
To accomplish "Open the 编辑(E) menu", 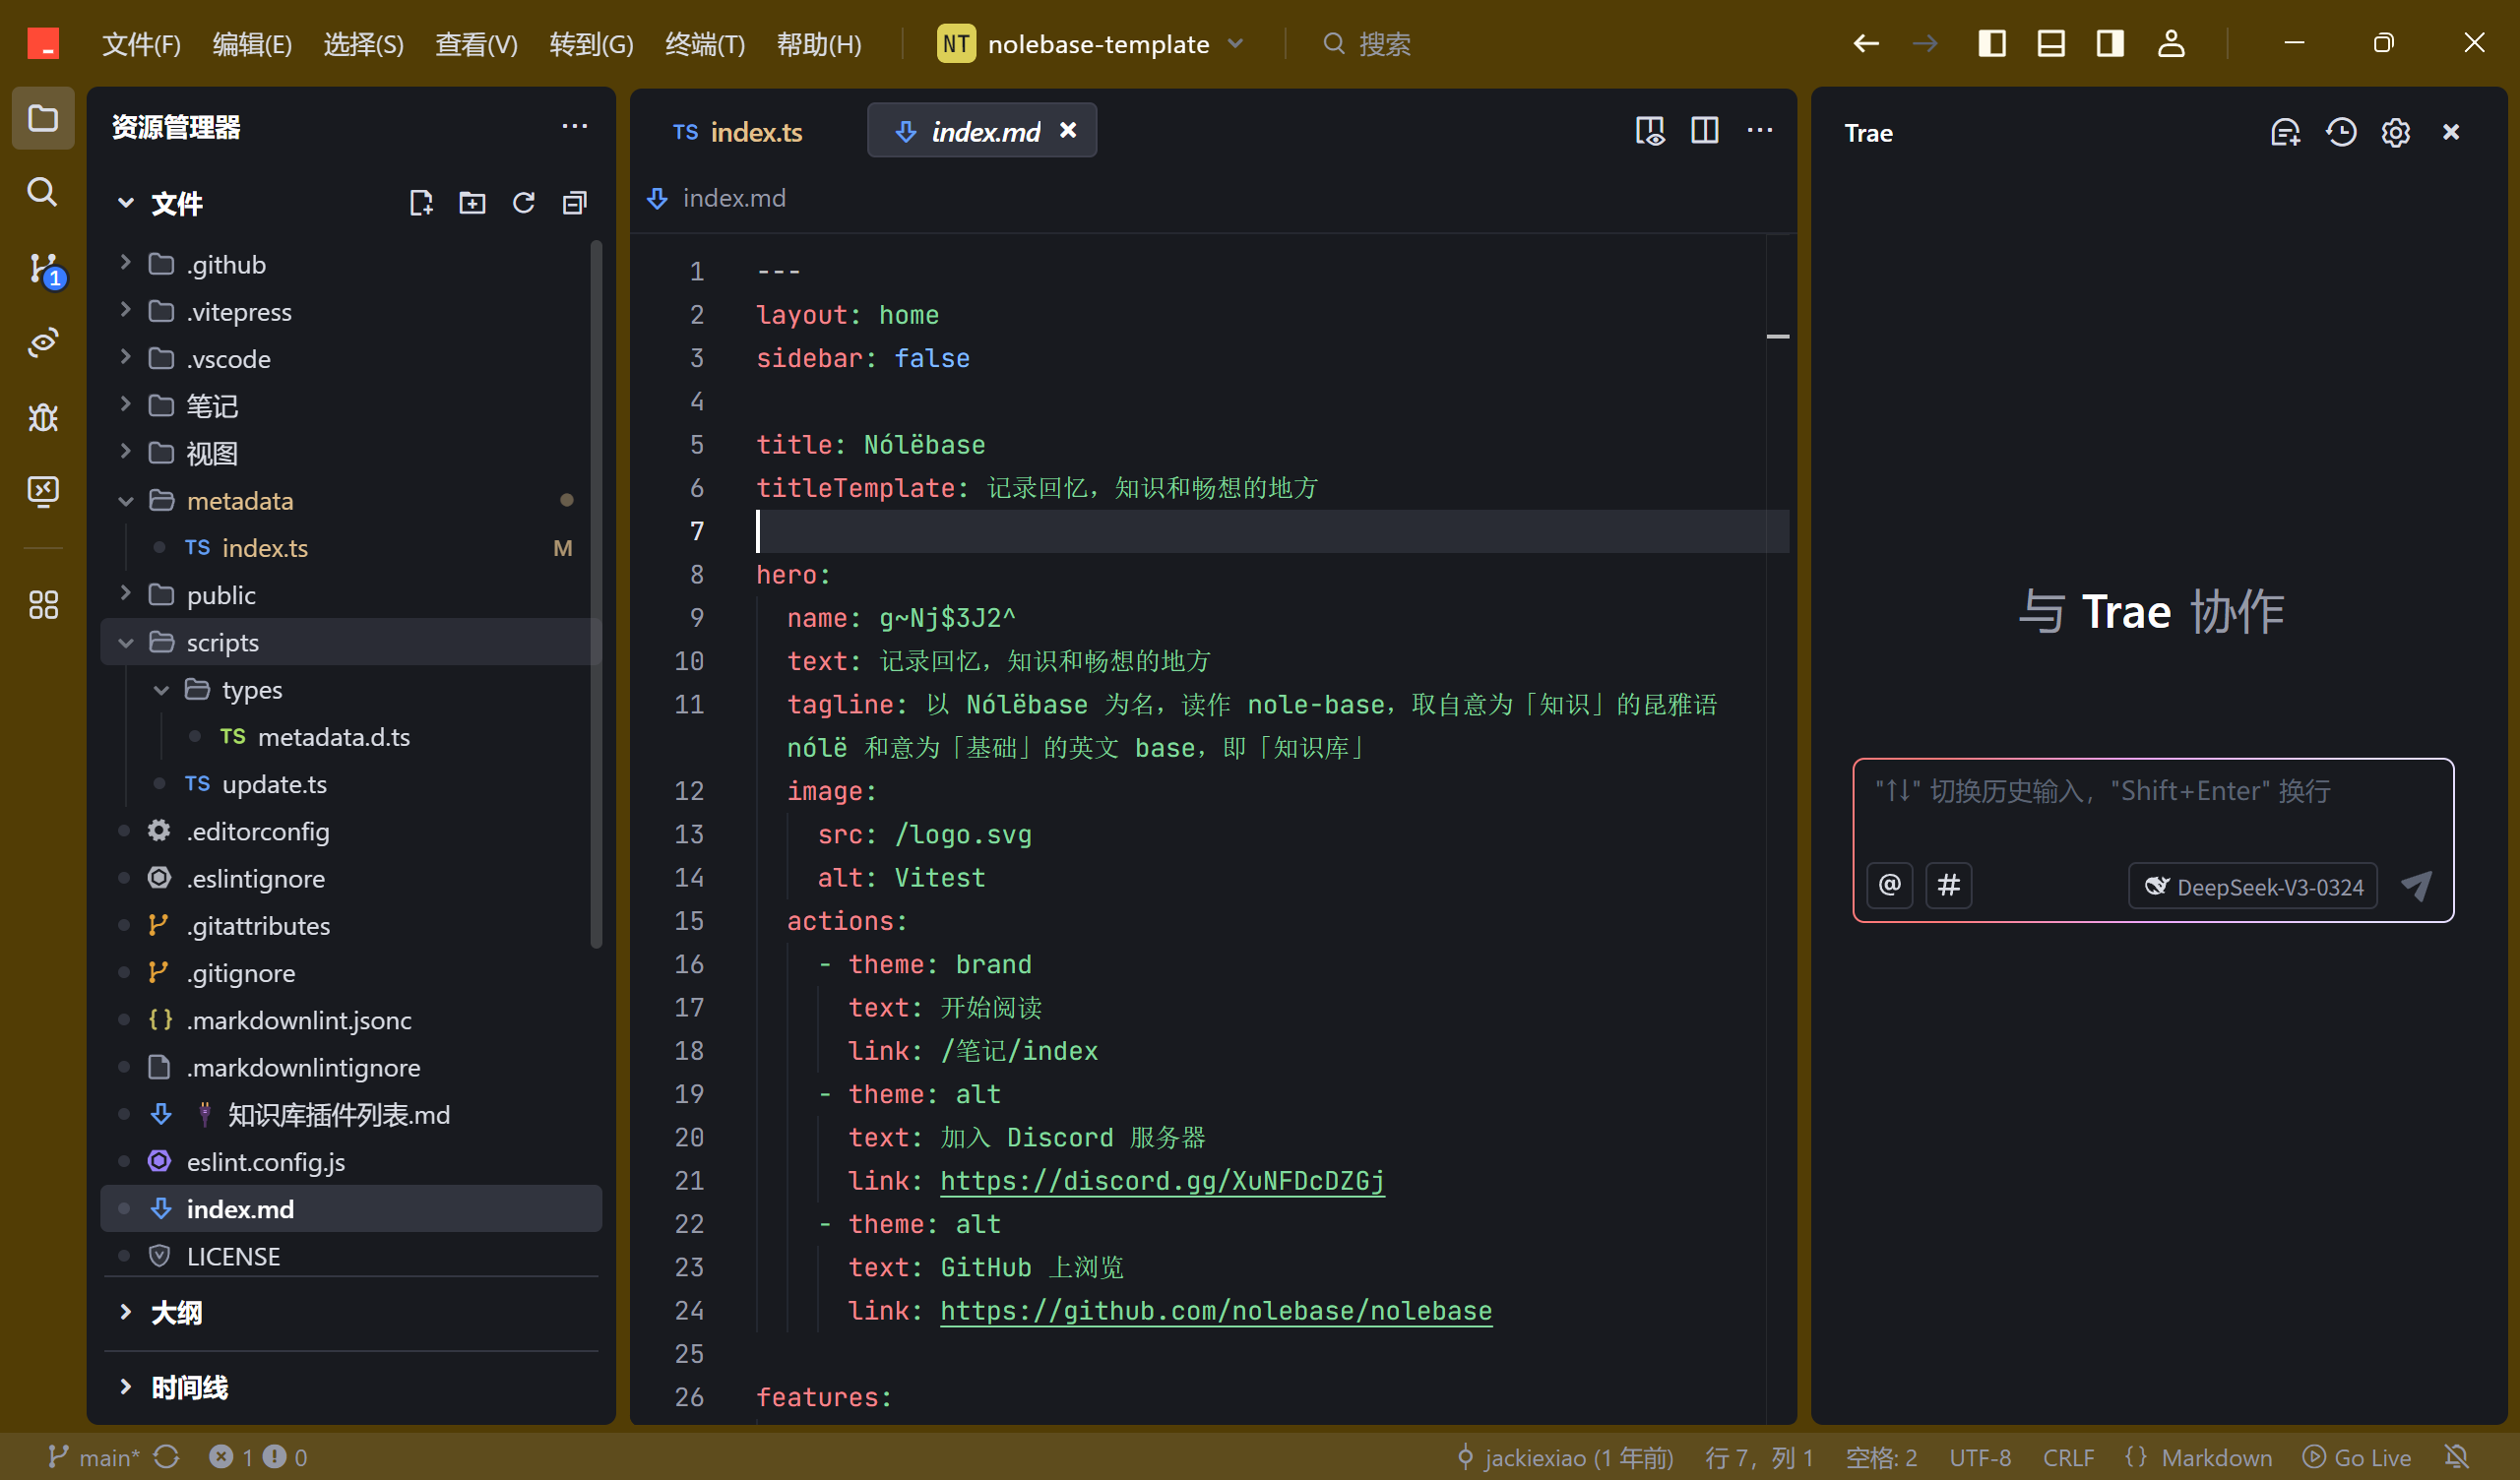I will [x=252, y=44].
